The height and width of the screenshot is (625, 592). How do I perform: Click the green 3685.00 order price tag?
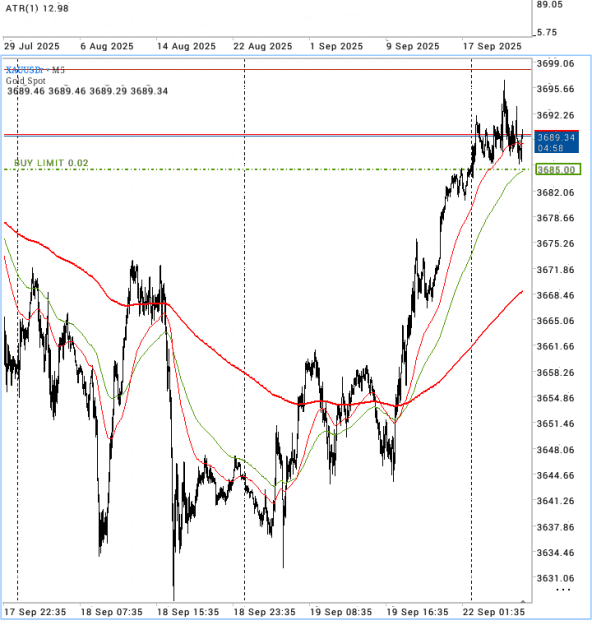click(x=559, y=170)
